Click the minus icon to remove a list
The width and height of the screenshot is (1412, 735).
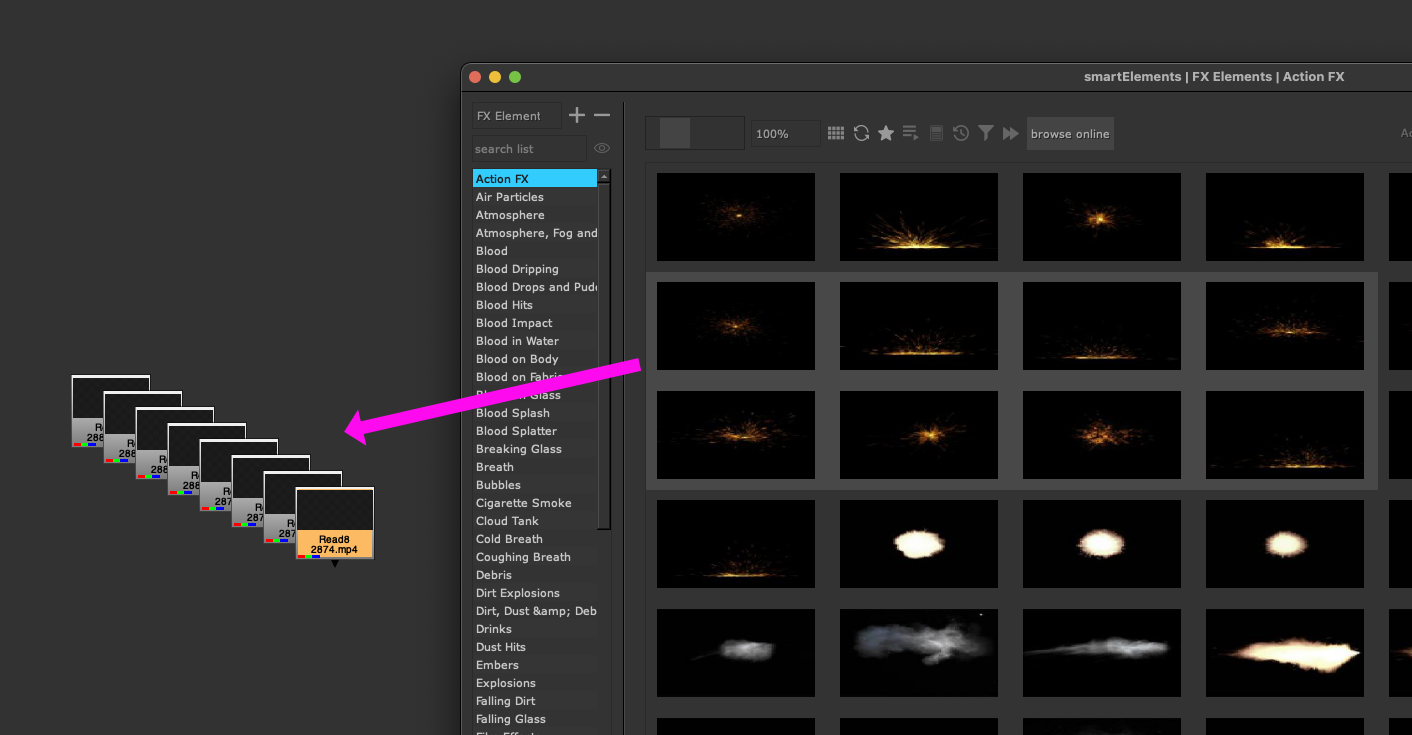pos(602,116)
